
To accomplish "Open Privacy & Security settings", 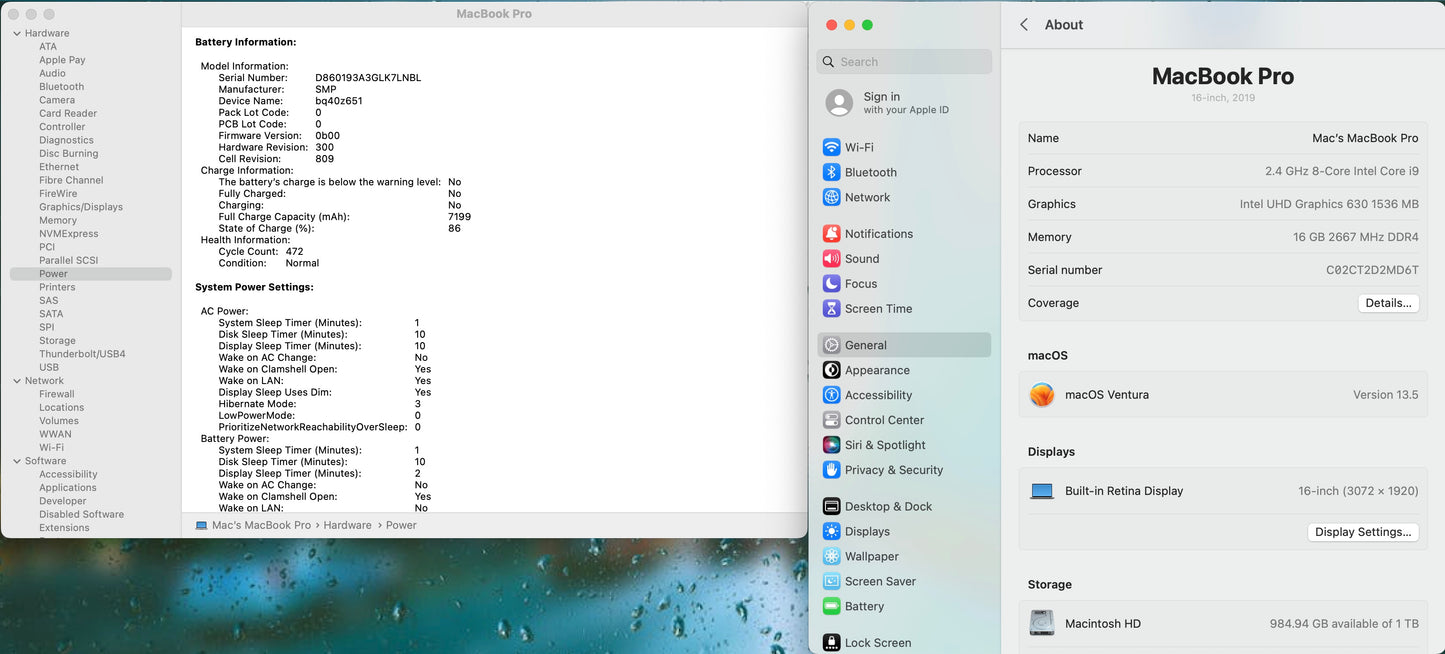I will tap(893, 470).
